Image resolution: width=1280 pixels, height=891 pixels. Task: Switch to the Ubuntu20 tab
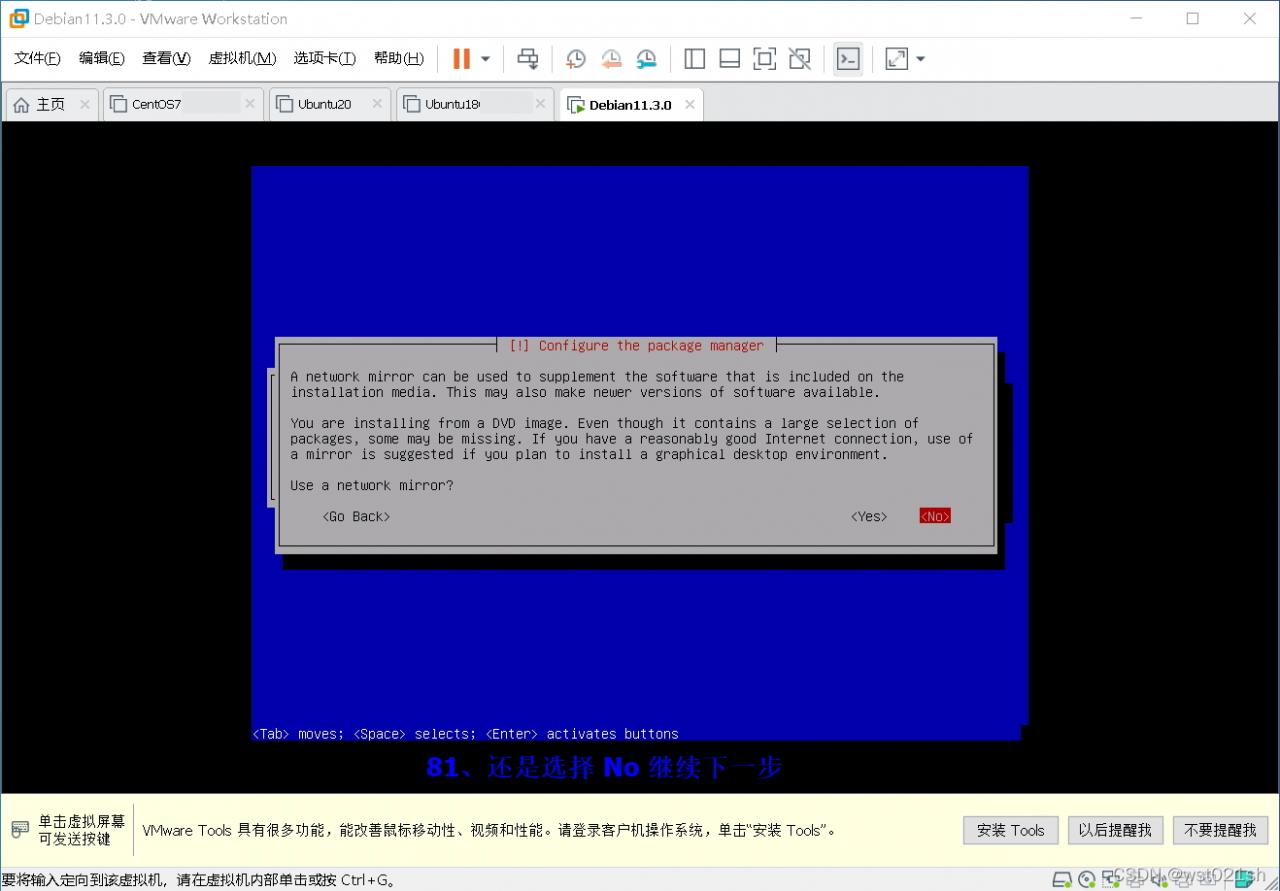coord(329,104)
